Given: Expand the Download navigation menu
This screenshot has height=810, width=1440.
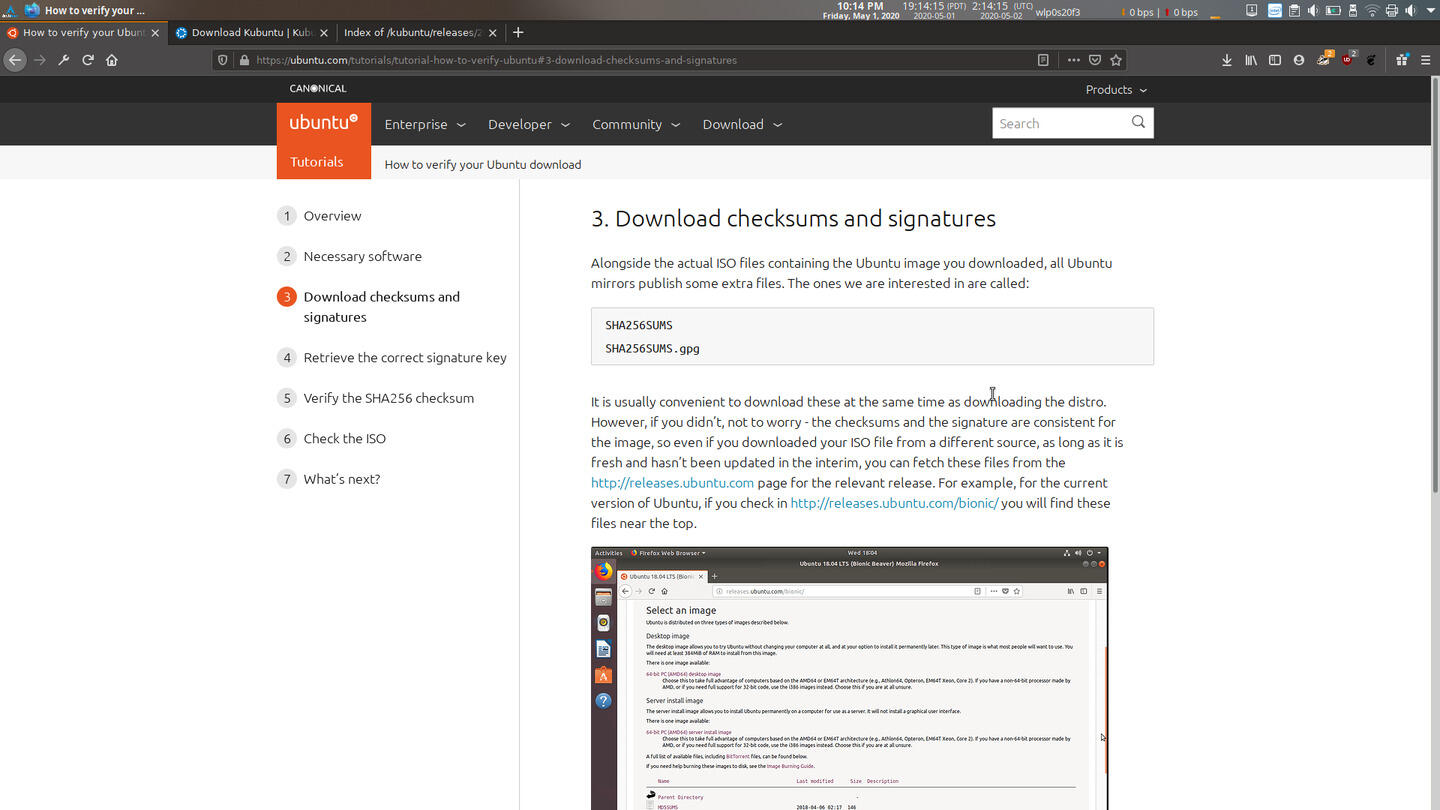Looking at the screenshot, I should (x=742, y=124).
